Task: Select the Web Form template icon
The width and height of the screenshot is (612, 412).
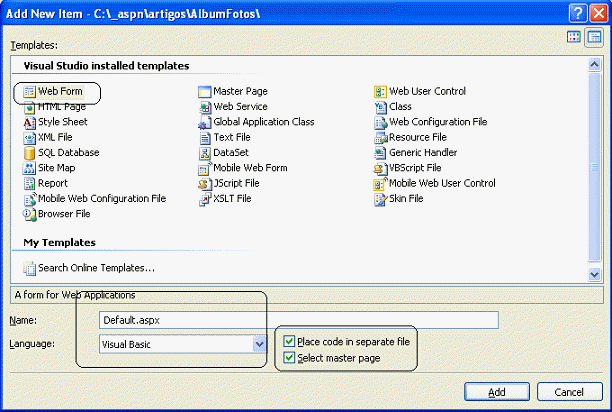Action: tap(29, 92)
